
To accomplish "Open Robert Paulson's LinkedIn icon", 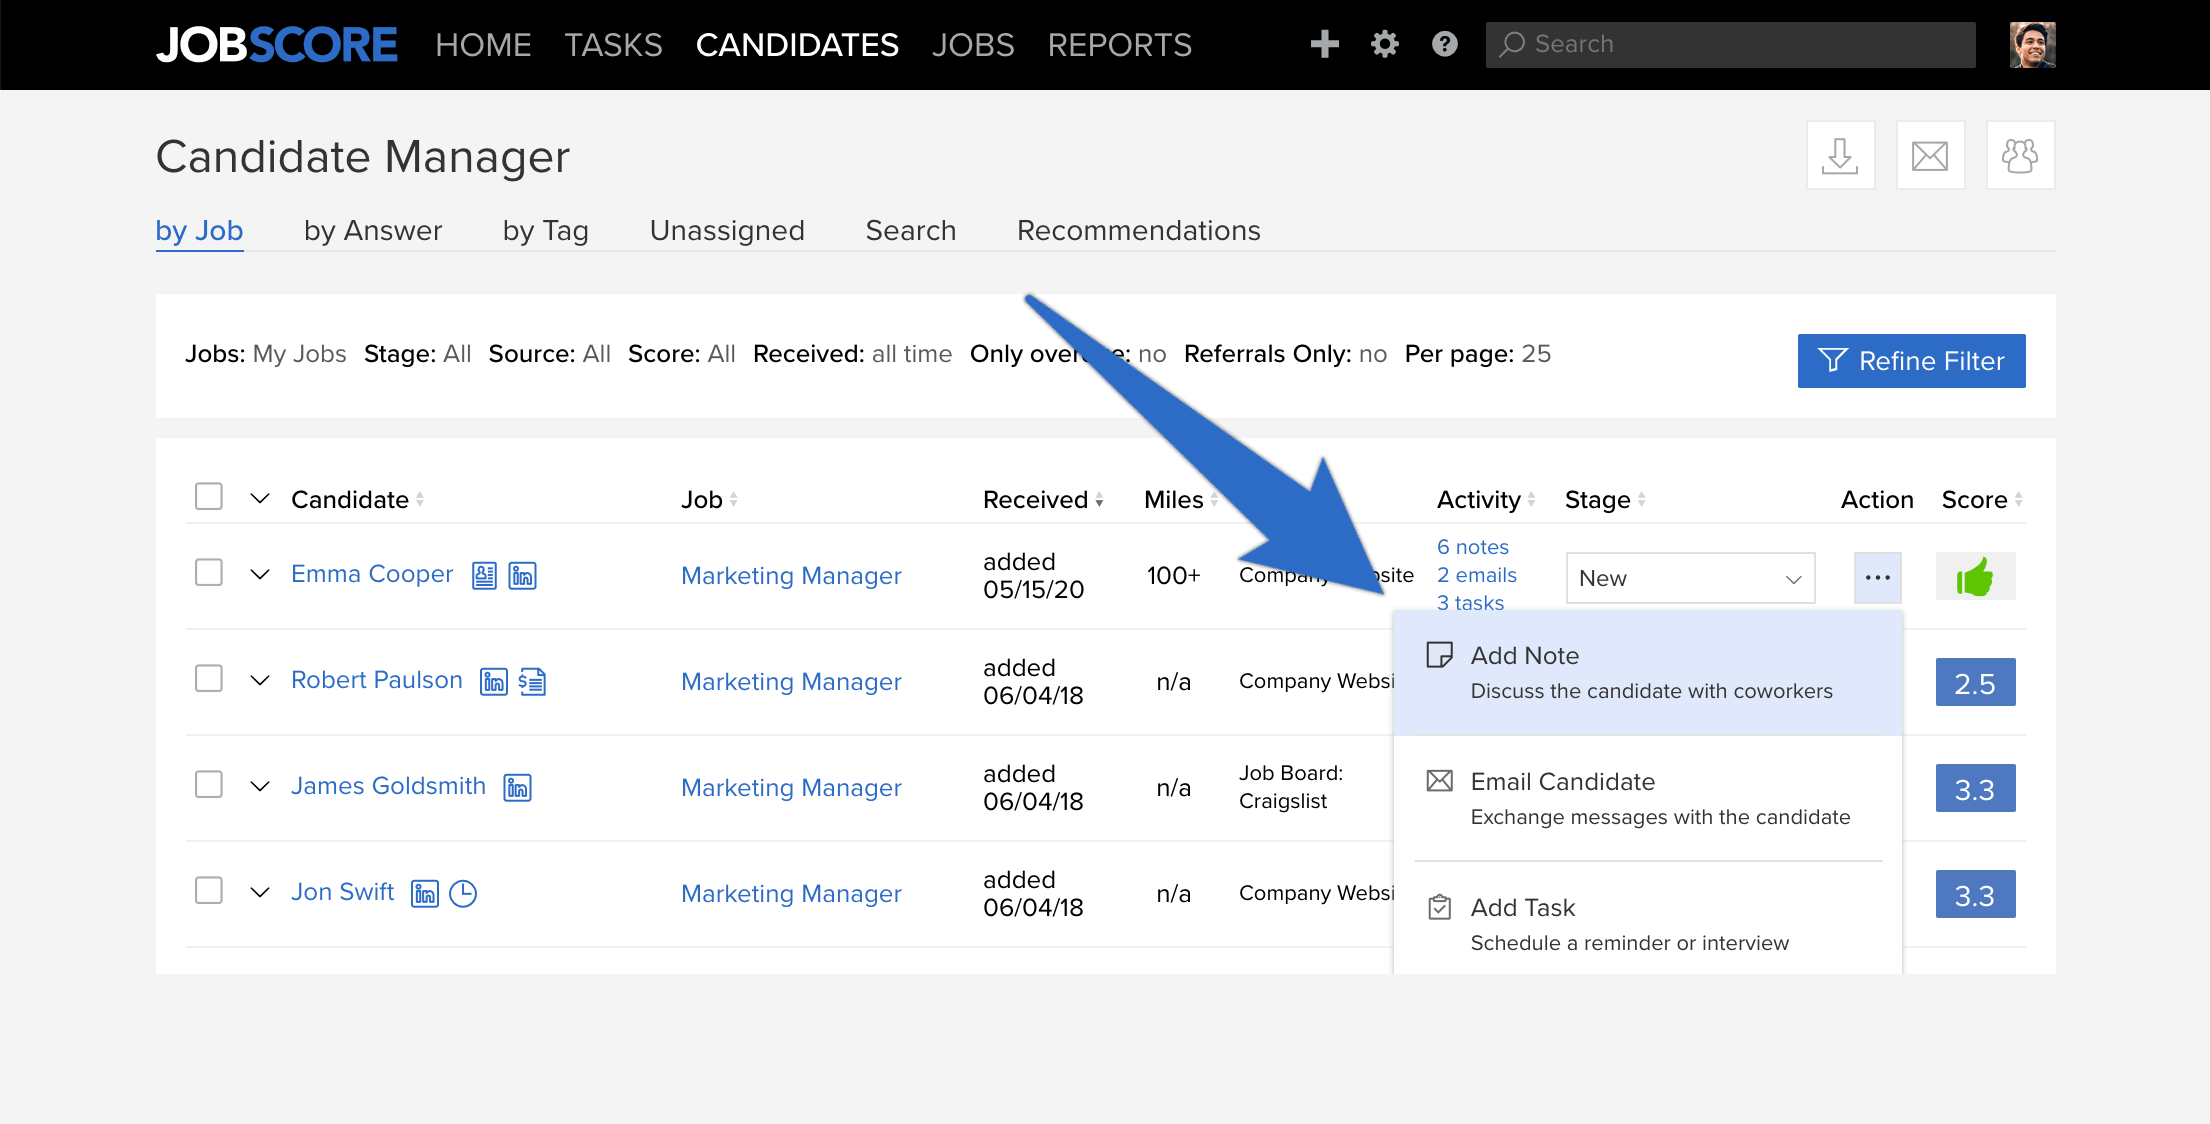I will 494,681.
